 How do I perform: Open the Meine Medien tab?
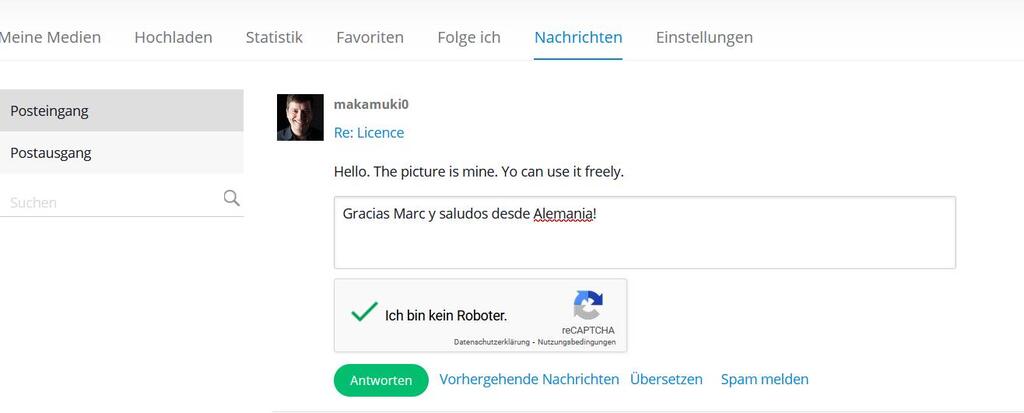point(50,37)
